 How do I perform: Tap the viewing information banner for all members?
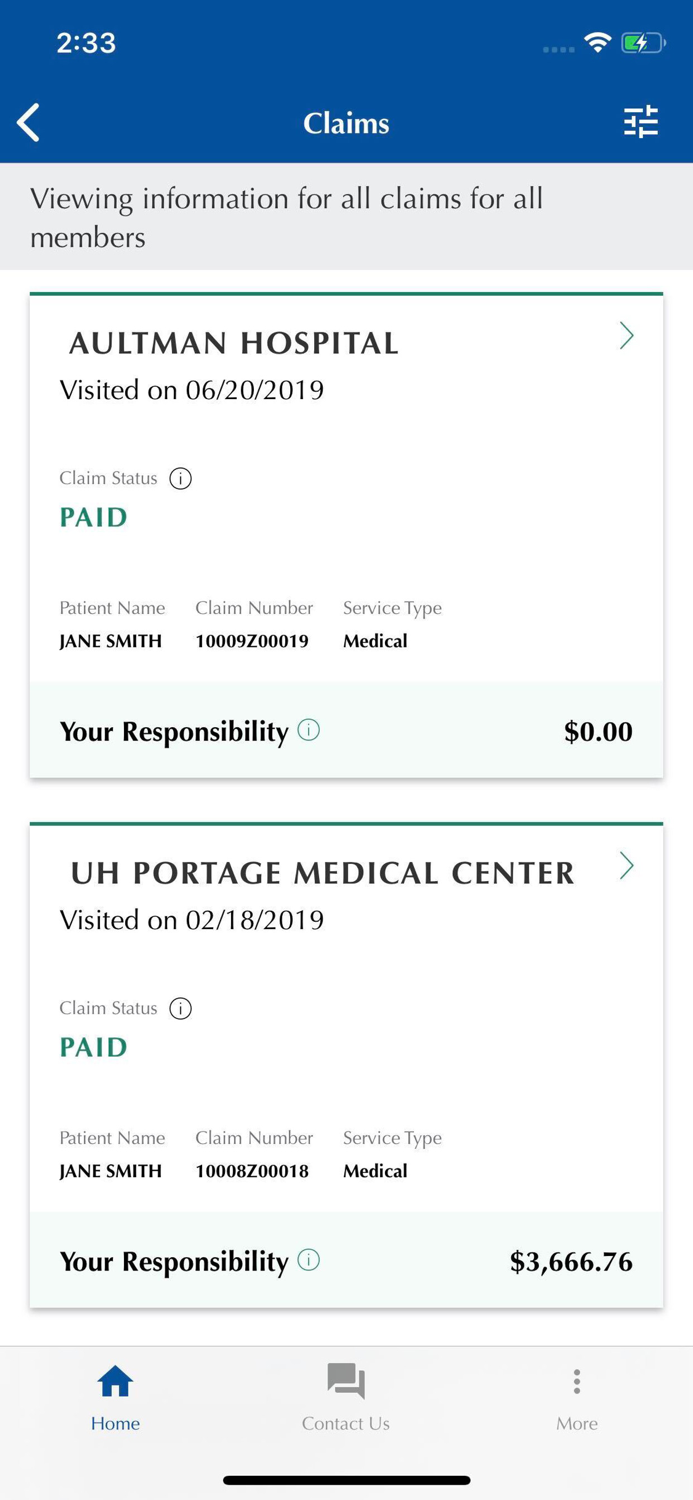[x=346, y=217]
